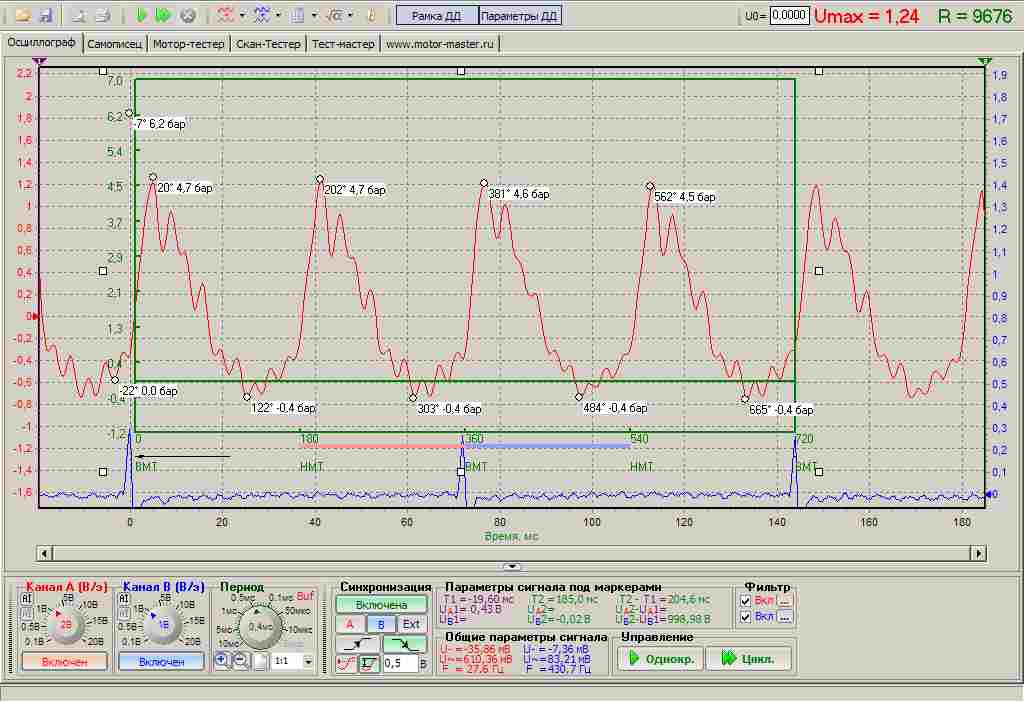Zoom in with the plus magnifier icon
Viewport: 1024px width, 702px height.
coord(221,660)
